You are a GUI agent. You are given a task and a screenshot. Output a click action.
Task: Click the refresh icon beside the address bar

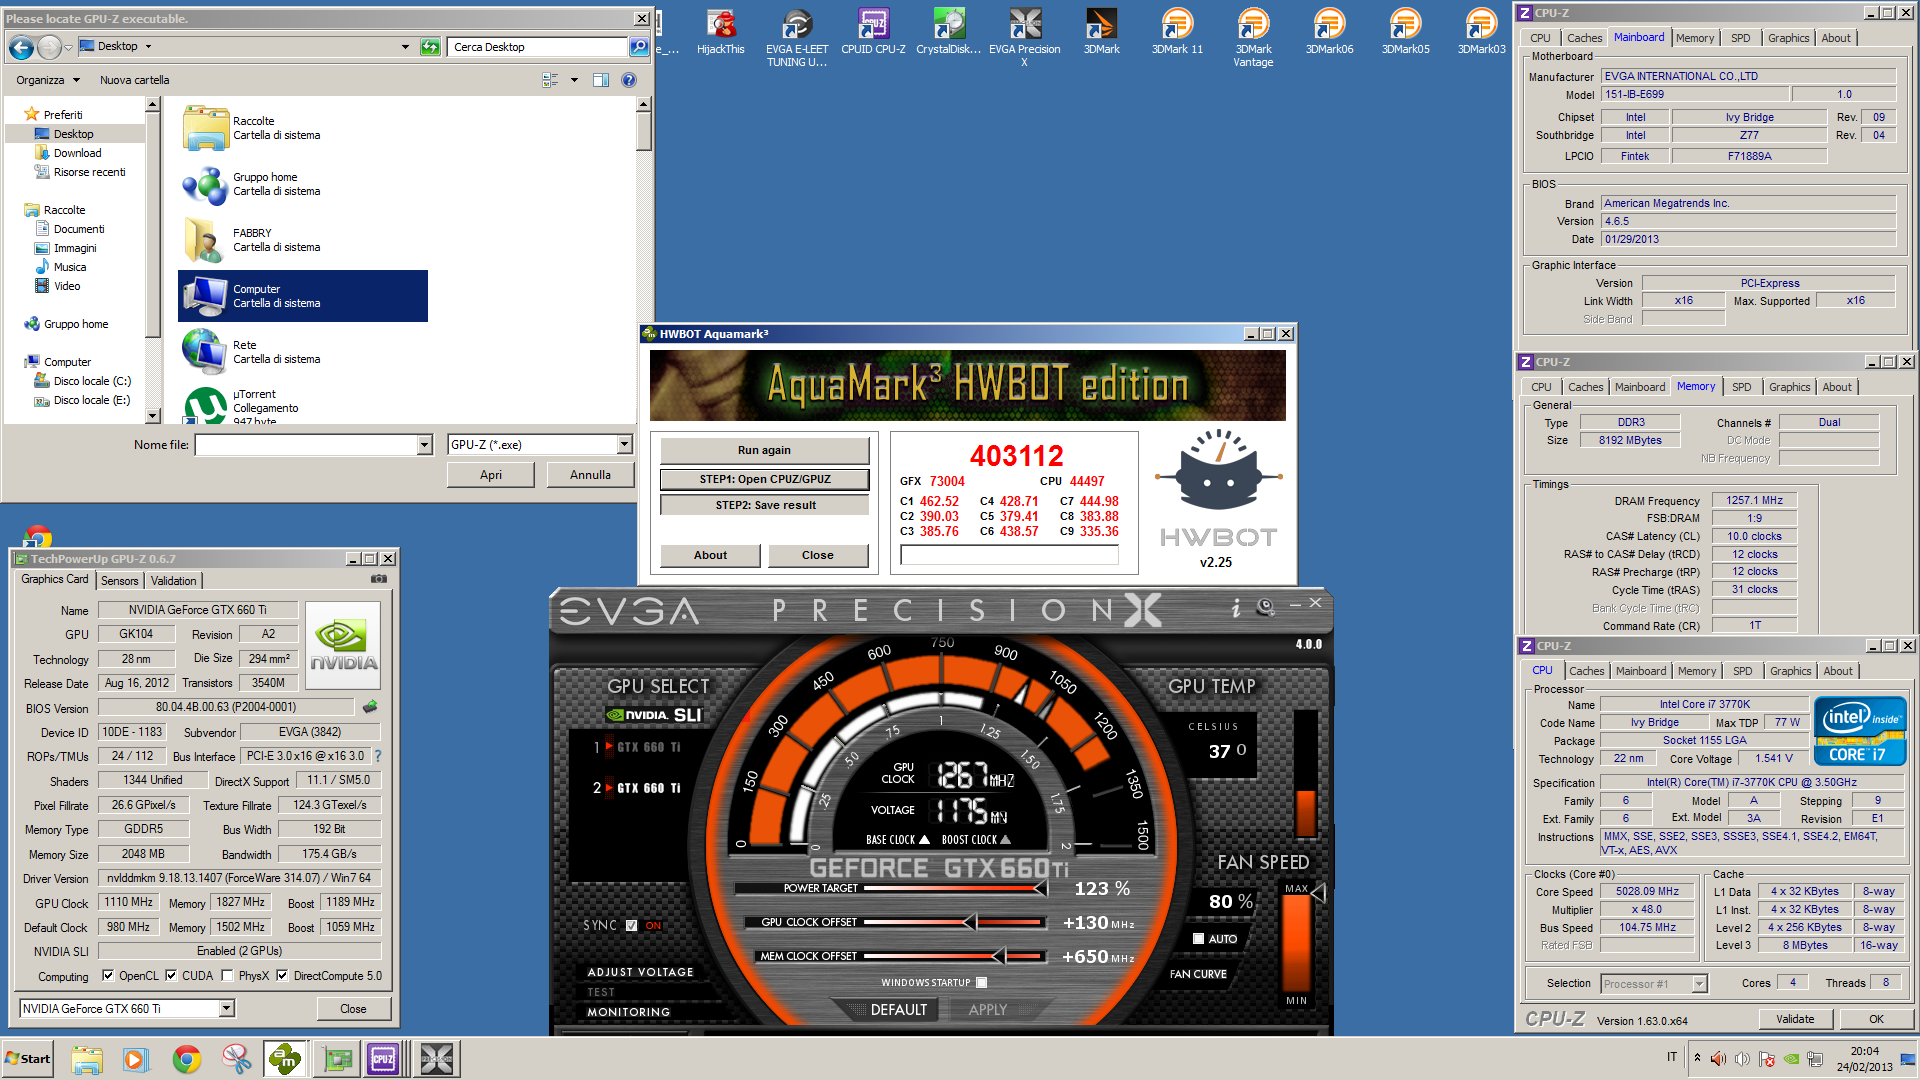(x=430, y=47)
